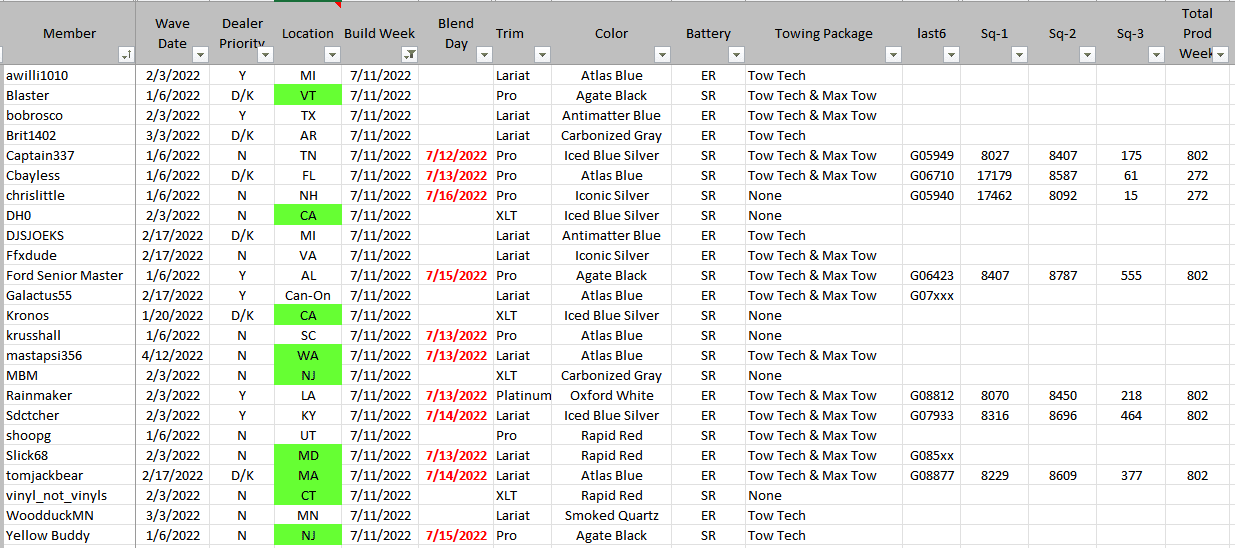
Task: Open the active Build Week filter icon
Action: 410,55
